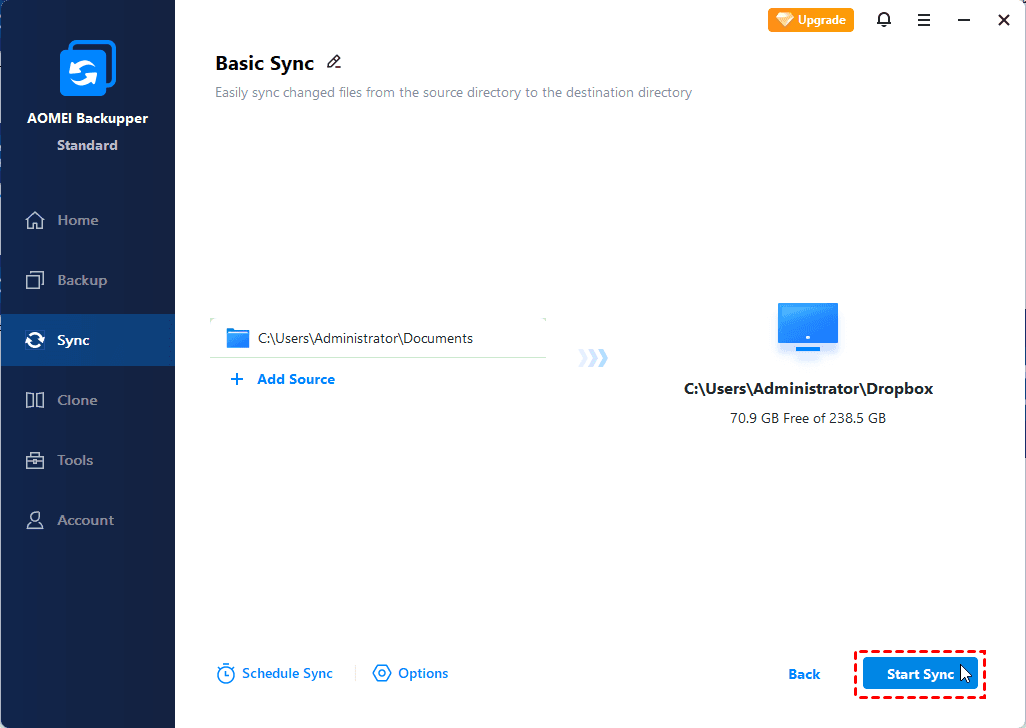Screen dimensions: 1026x728
Task: Click the orange Upgrade button
Action: 811,20
